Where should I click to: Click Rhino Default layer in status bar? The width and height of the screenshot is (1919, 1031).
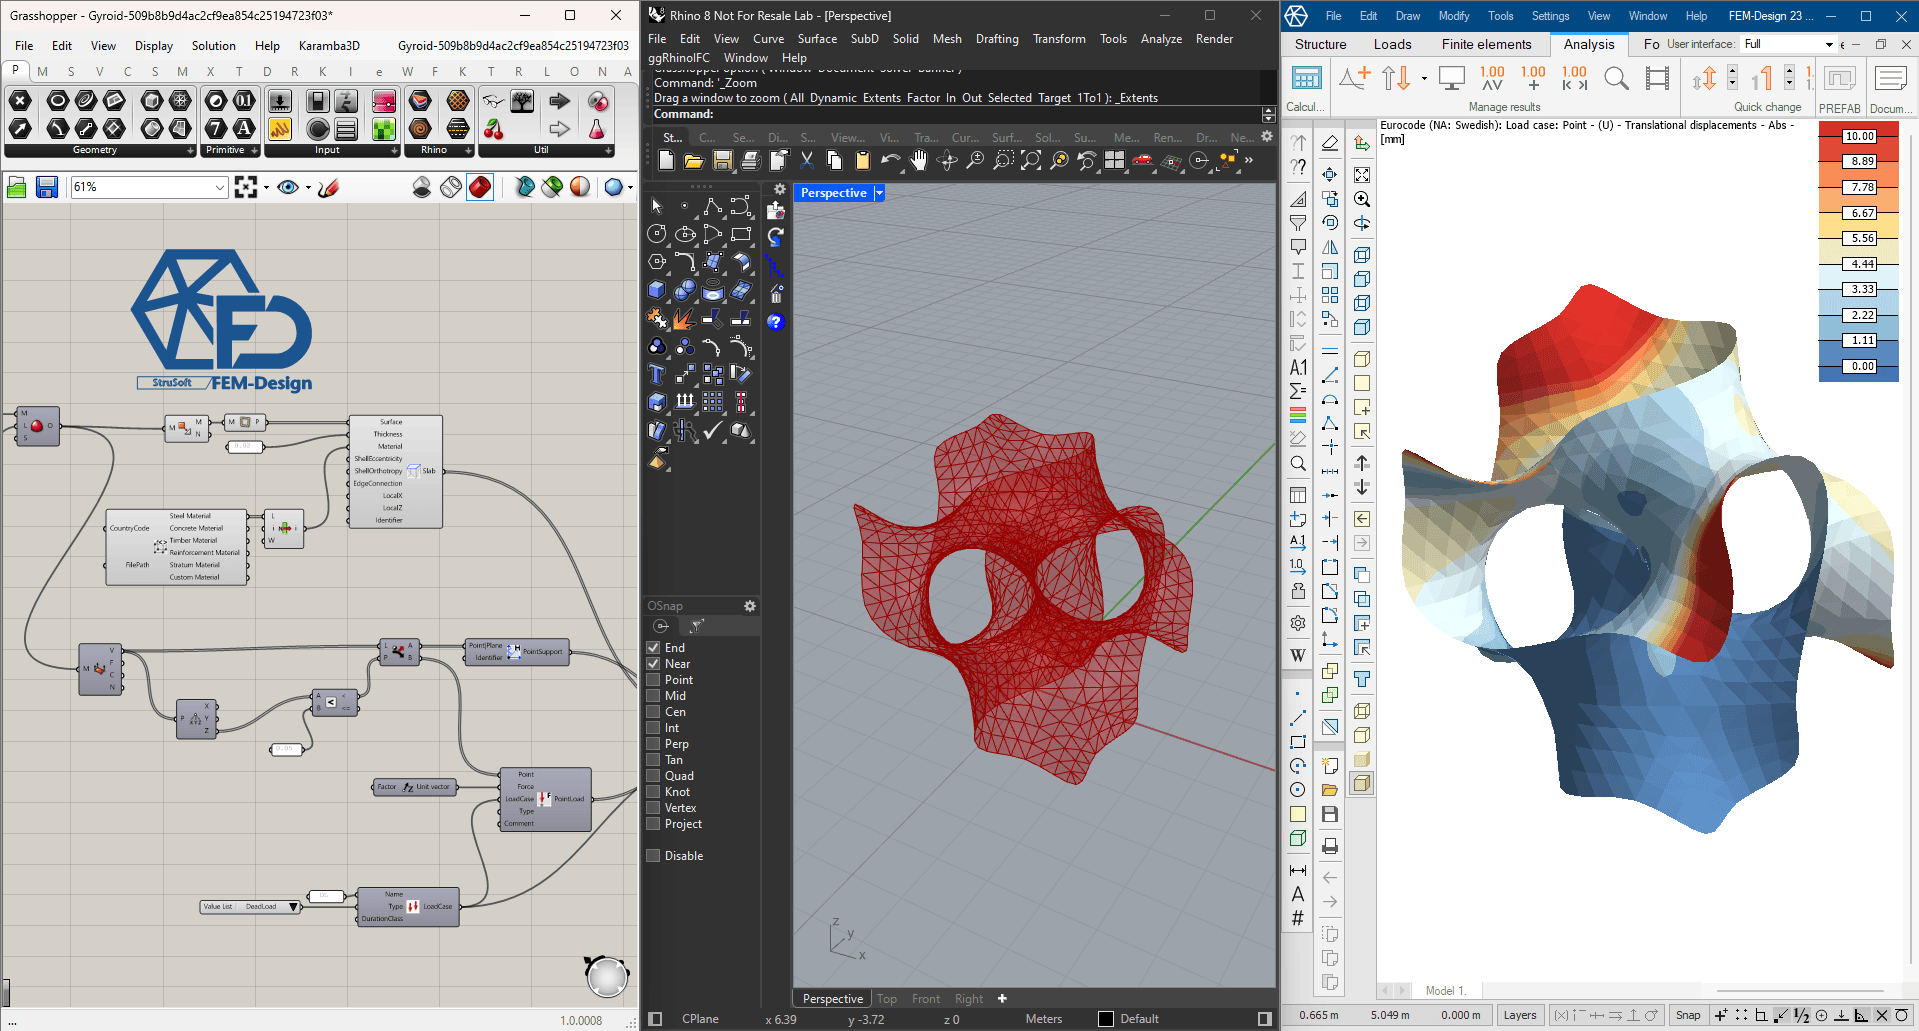(1139, 1019)
